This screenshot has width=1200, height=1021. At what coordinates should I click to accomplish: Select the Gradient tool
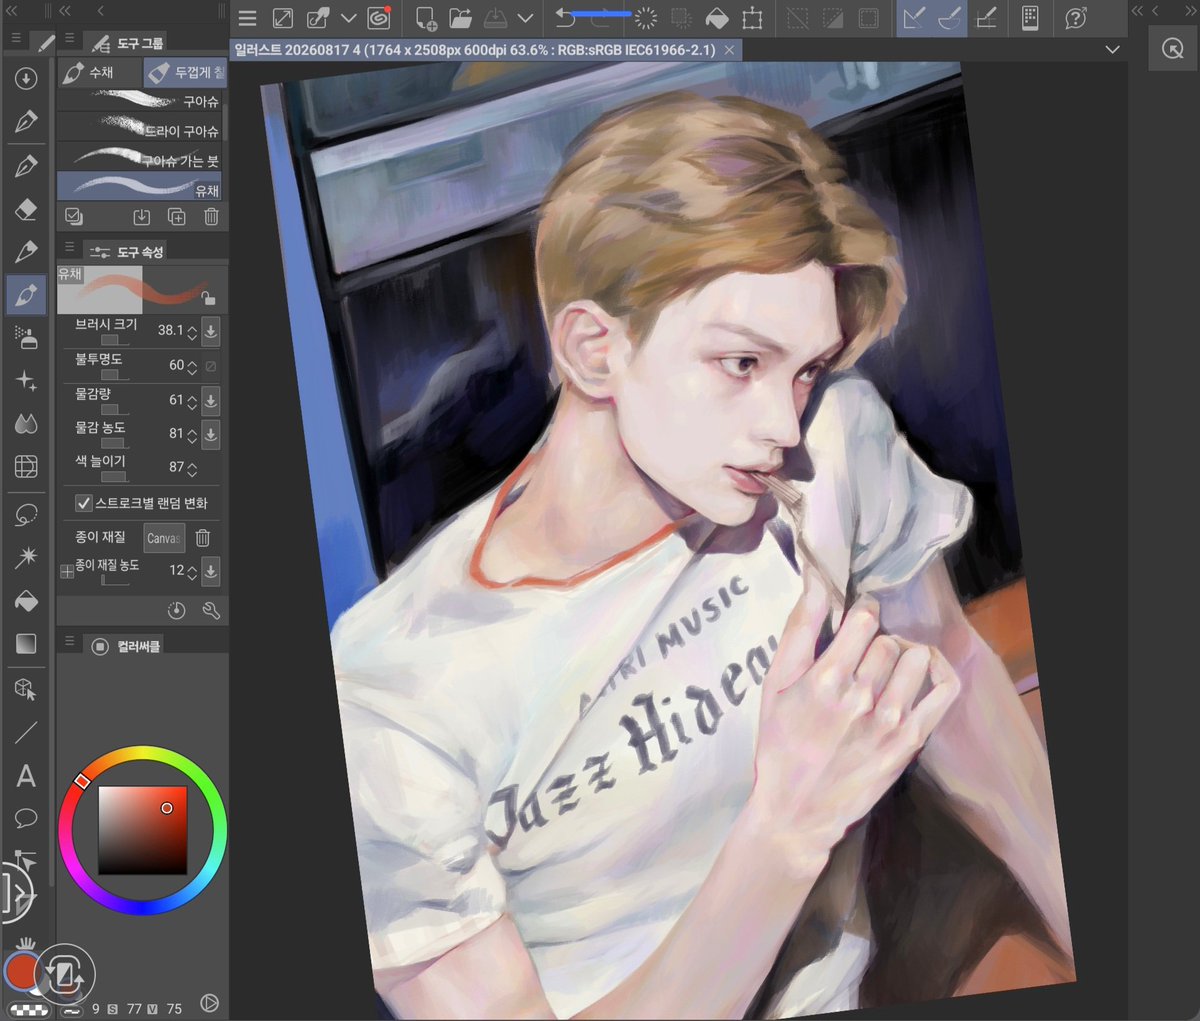[x=26, y=644]
